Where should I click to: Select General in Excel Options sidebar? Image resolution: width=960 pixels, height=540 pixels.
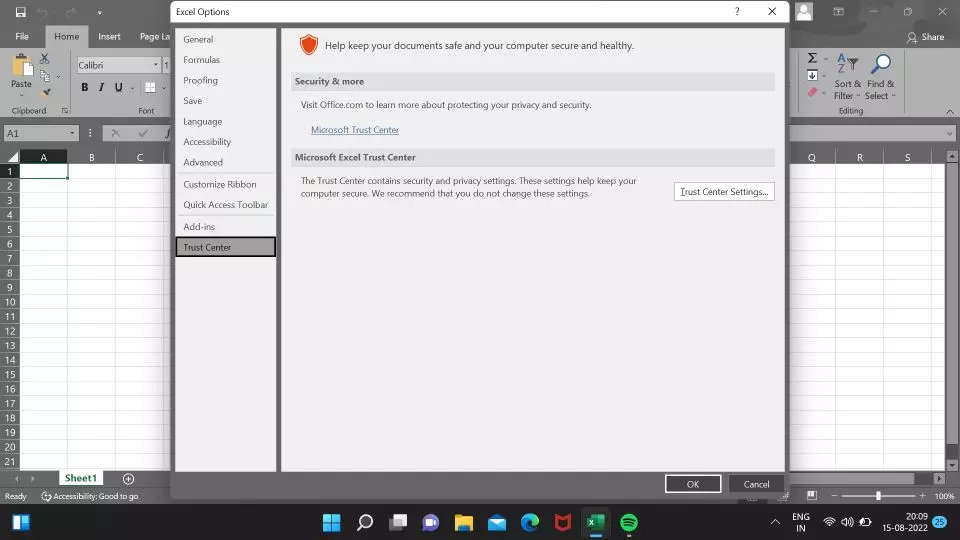(x=225, y=39)
